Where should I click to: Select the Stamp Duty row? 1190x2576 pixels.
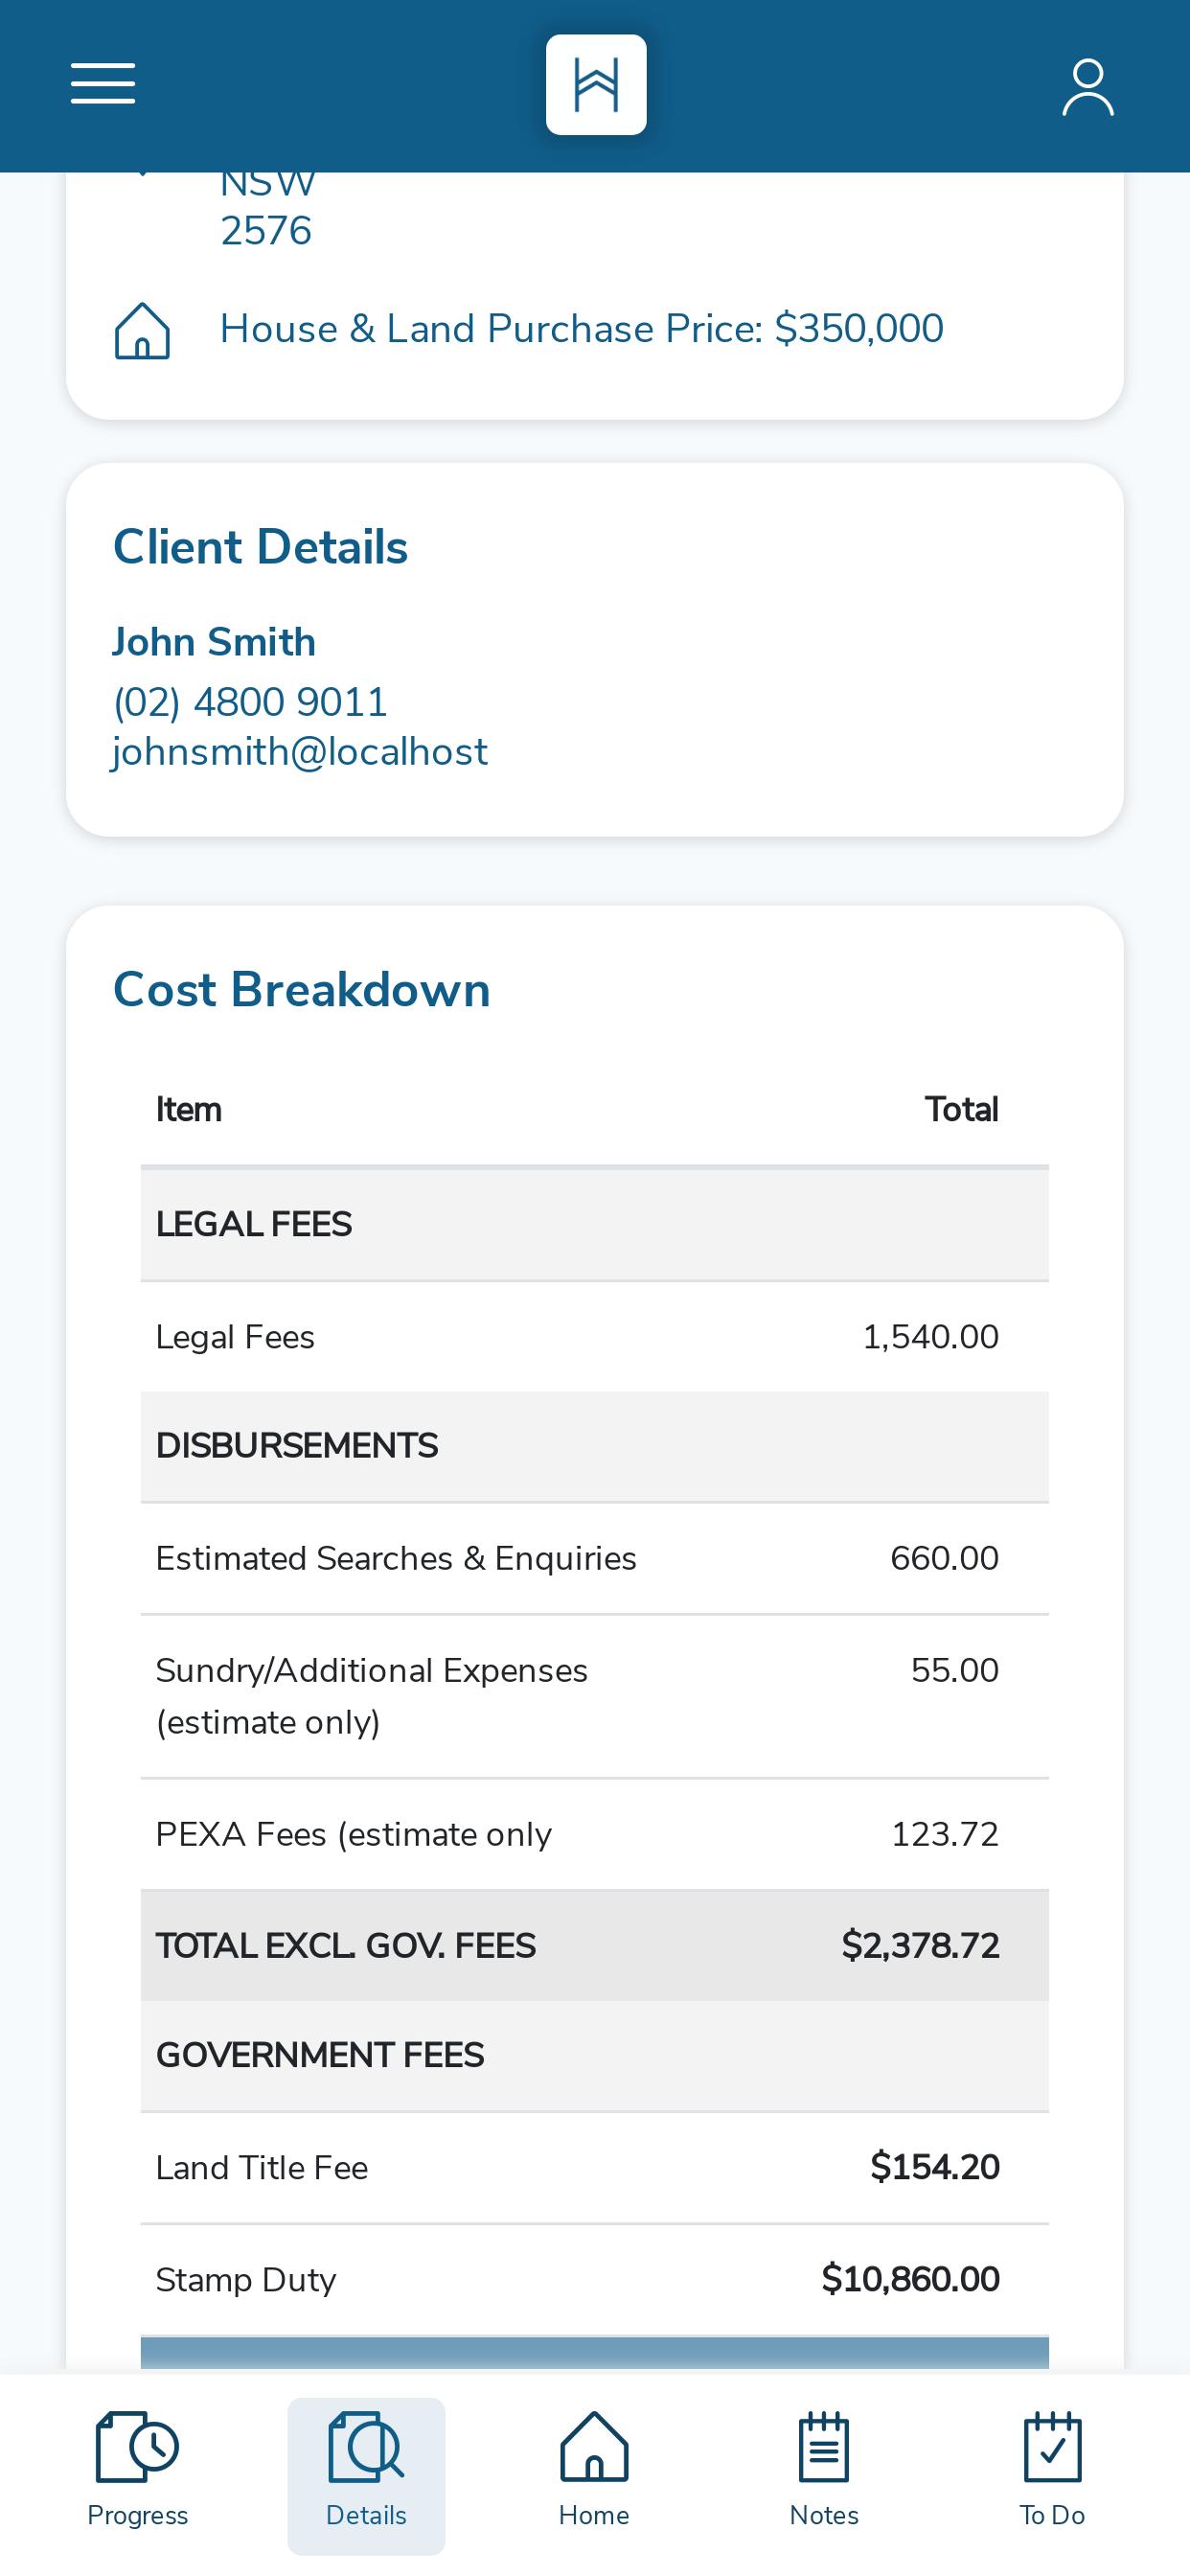coord(595,2280)
